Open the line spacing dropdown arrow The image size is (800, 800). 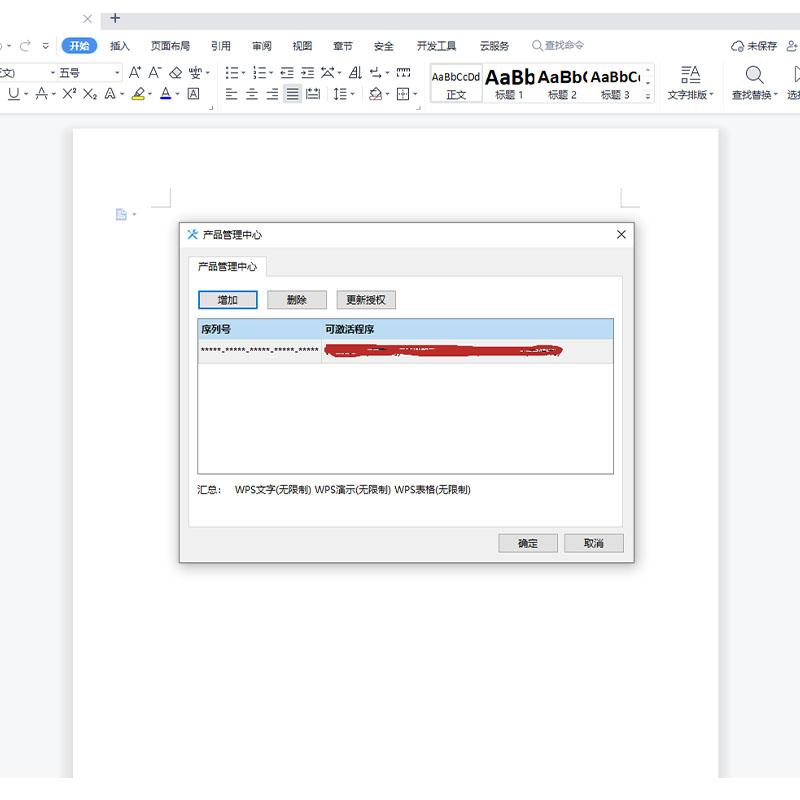352,94
